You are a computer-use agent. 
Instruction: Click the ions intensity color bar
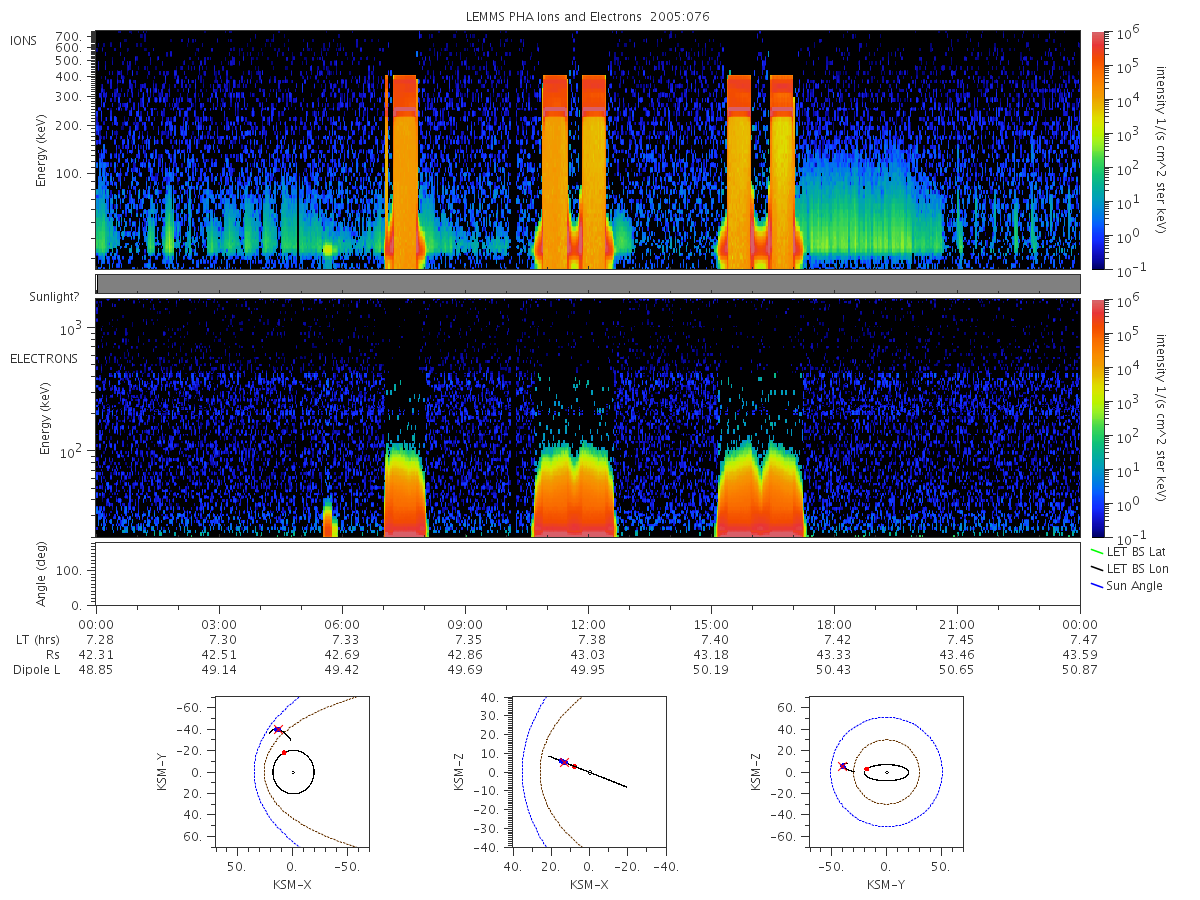(1097, 150)
